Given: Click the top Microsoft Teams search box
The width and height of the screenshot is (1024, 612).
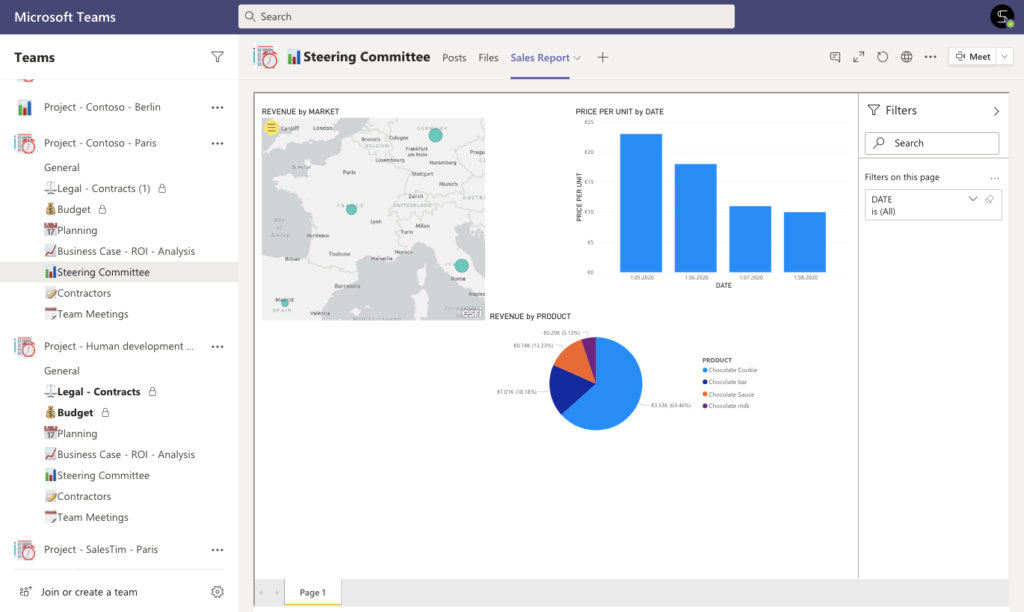Looking at the screenshot, I should 487,16.
